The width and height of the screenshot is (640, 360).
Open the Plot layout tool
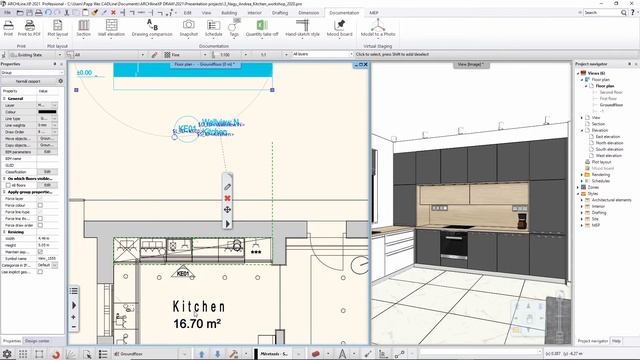pos(58,28)
